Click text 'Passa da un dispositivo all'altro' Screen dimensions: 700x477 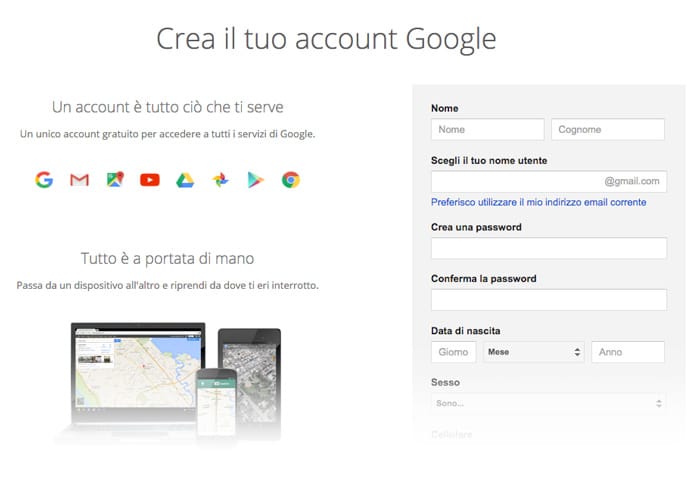pyautogui.click(x=88, y=285)
